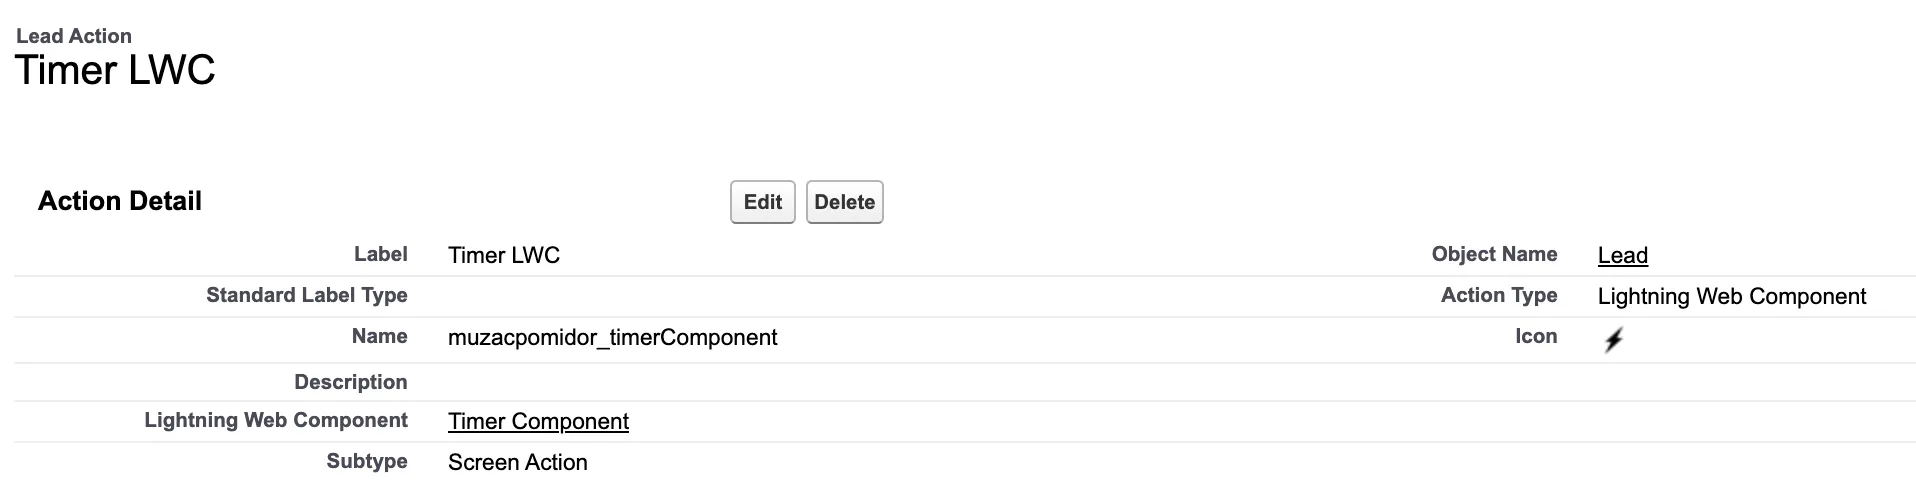Image resolution: width=1916 pixels, height=482 pixels.
Task: Click the Lead Action header text
Action: 74,36
